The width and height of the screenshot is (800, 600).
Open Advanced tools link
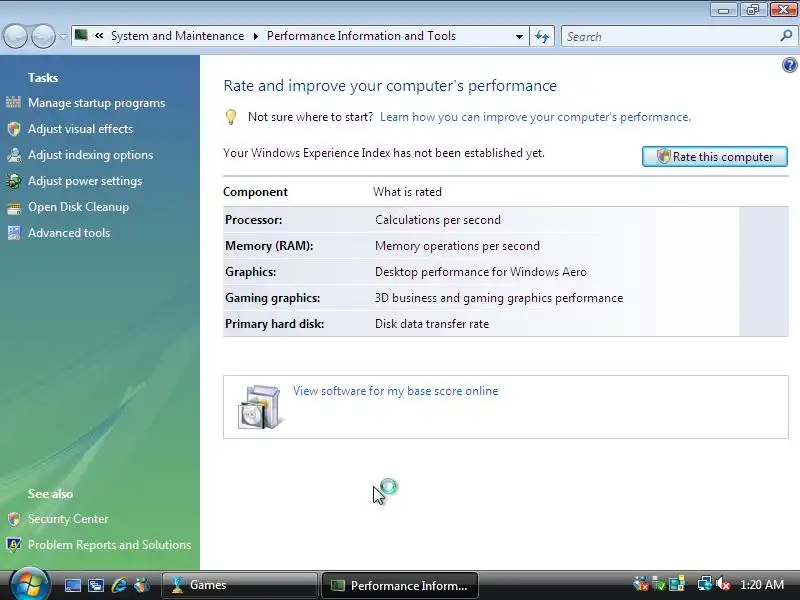[x=69, y=233]
